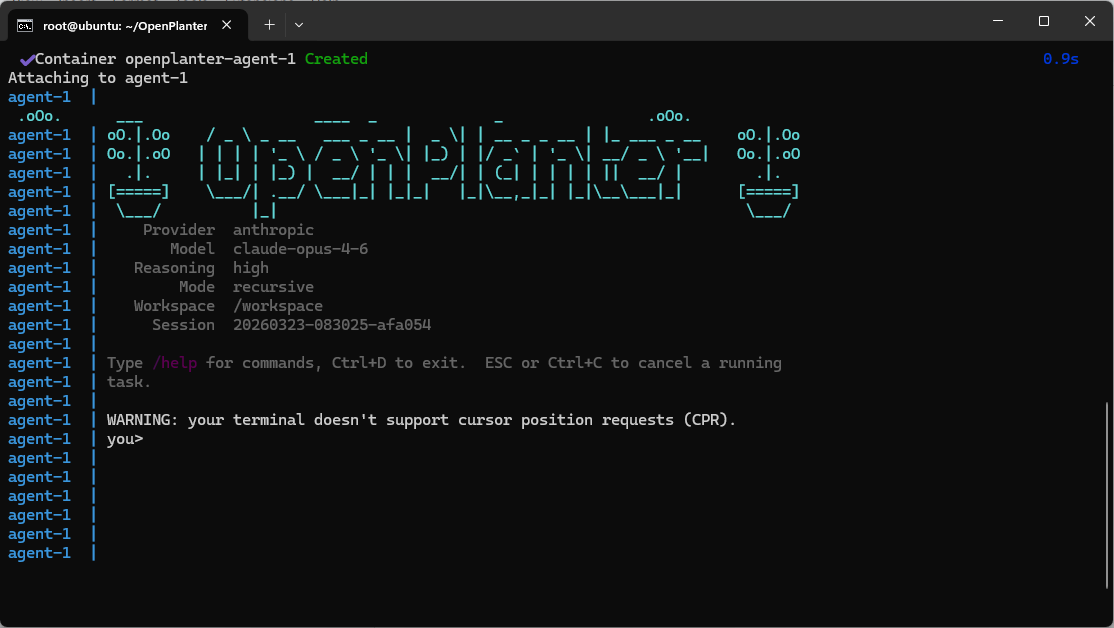Open a new tab with plus button
This screenshot has width=1114, height=628.
click(269, 23)
